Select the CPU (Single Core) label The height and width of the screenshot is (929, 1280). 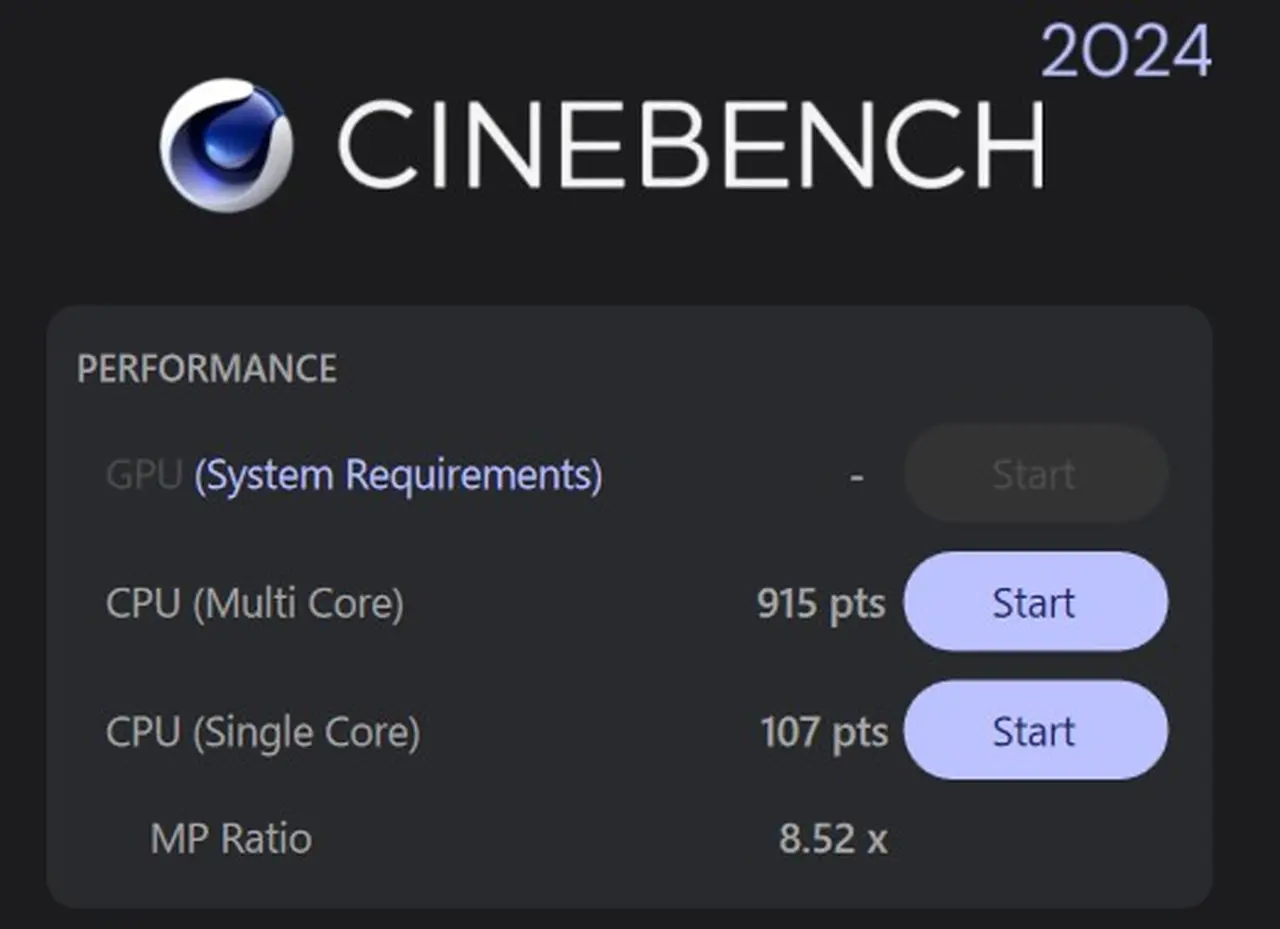tap(263, 733)
